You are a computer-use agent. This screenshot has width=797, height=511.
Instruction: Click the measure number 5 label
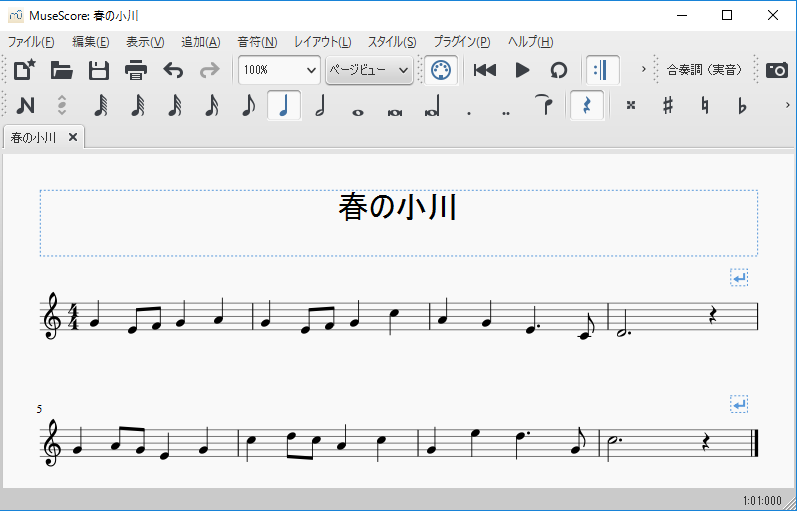point(39,409)
